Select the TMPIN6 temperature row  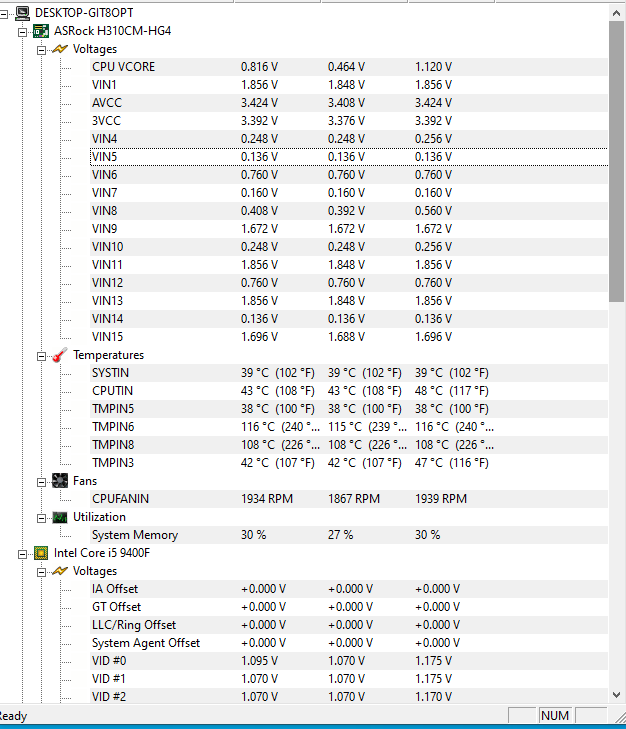click(x=349, y=427)
